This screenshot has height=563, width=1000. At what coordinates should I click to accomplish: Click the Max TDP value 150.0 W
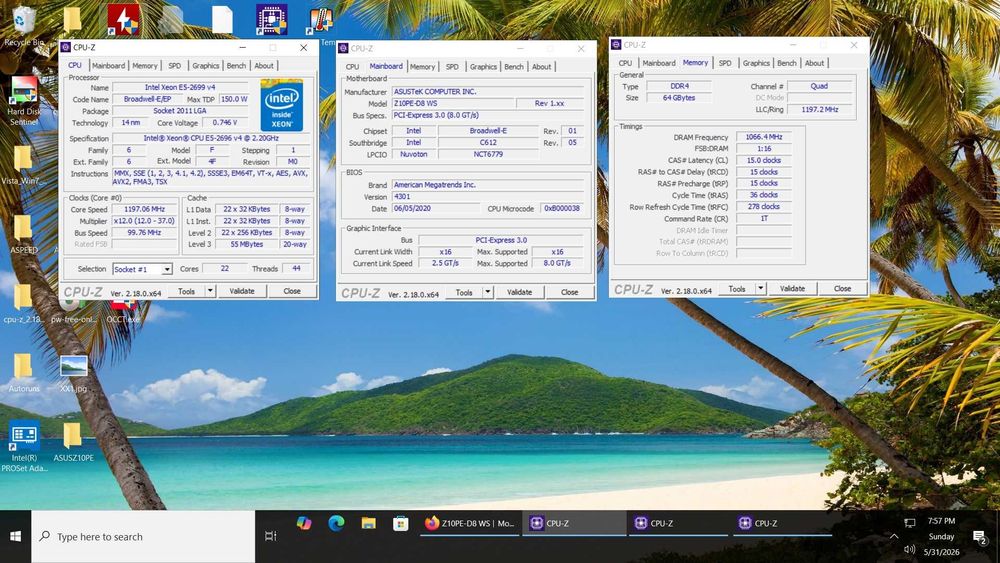tap(233, 99)
